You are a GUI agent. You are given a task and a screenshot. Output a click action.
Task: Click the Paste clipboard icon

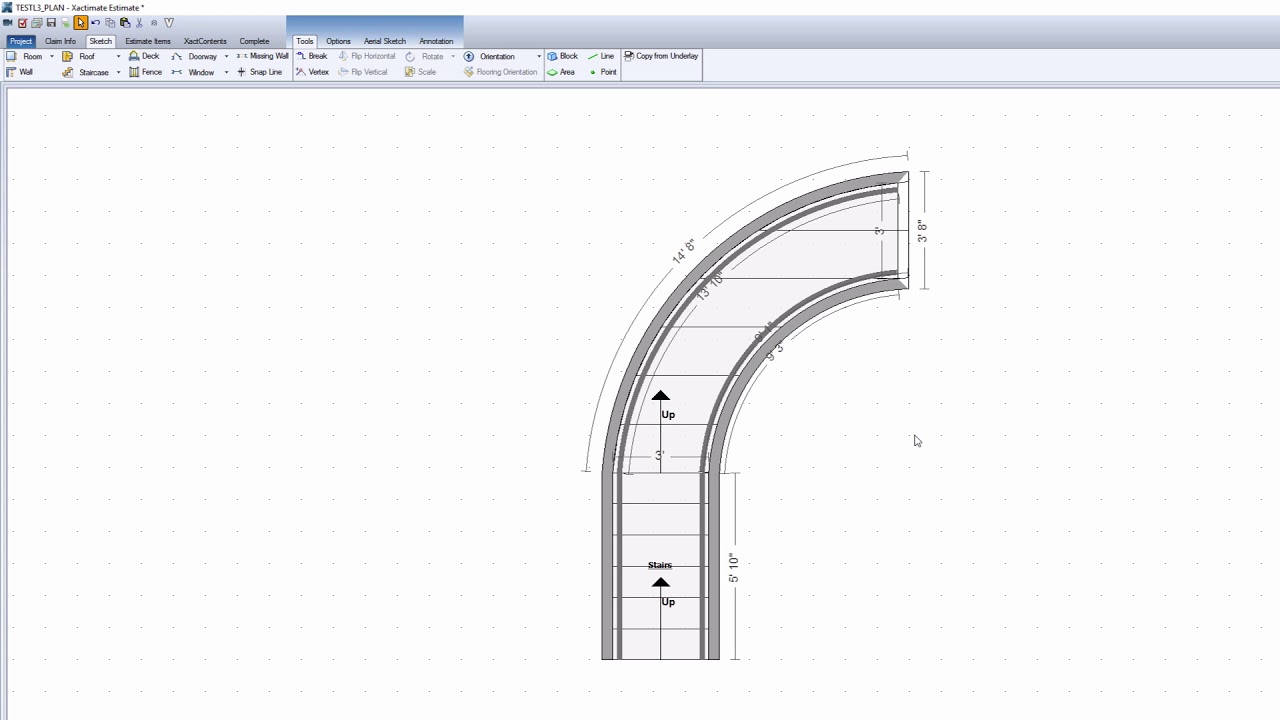coord(125,22)
